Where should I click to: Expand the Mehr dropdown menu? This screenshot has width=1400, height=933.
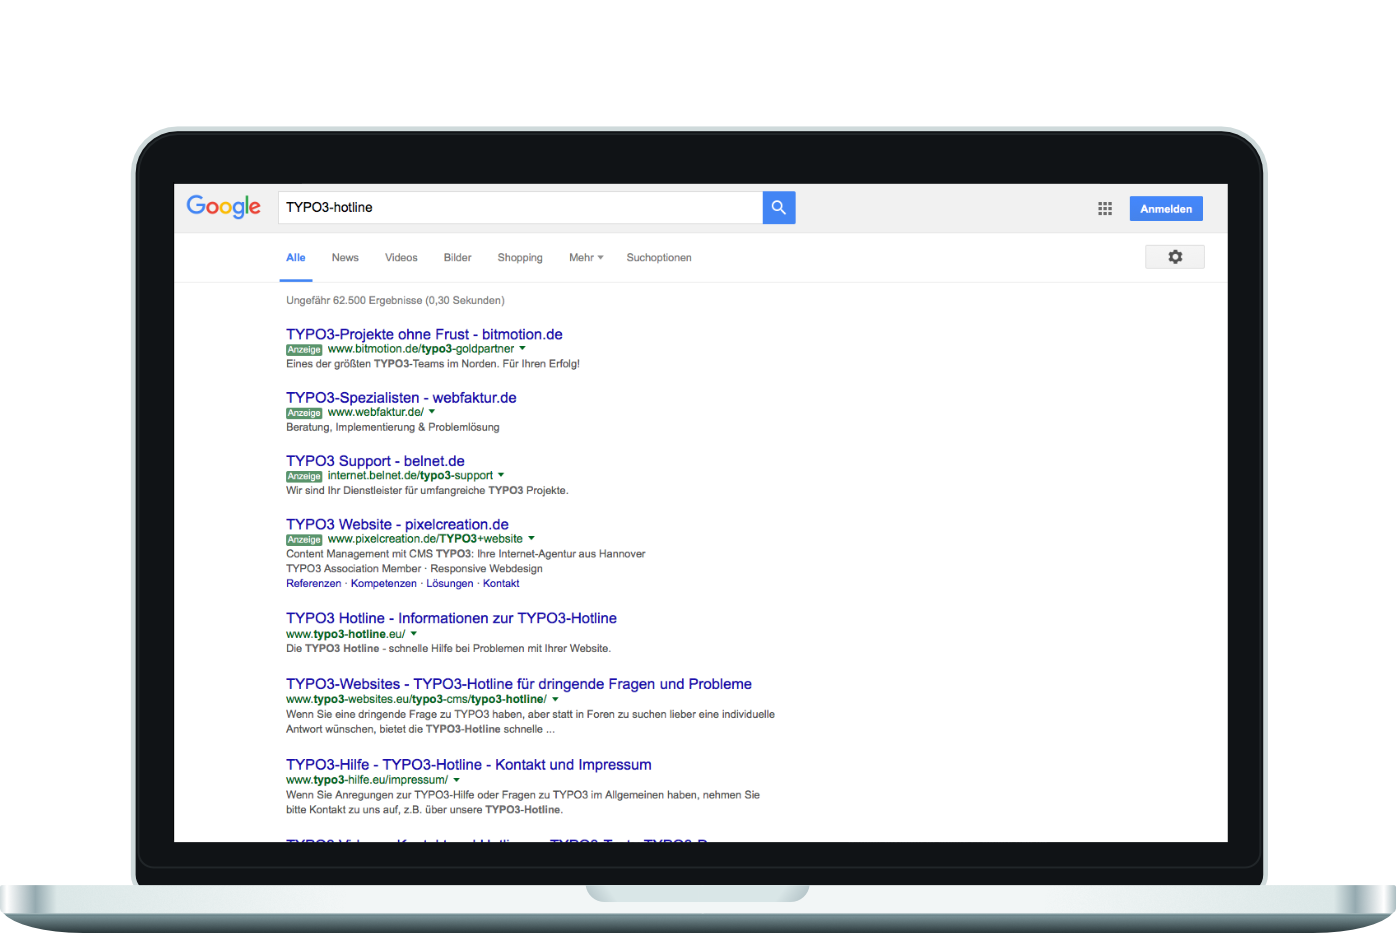[x=586, y=258]
